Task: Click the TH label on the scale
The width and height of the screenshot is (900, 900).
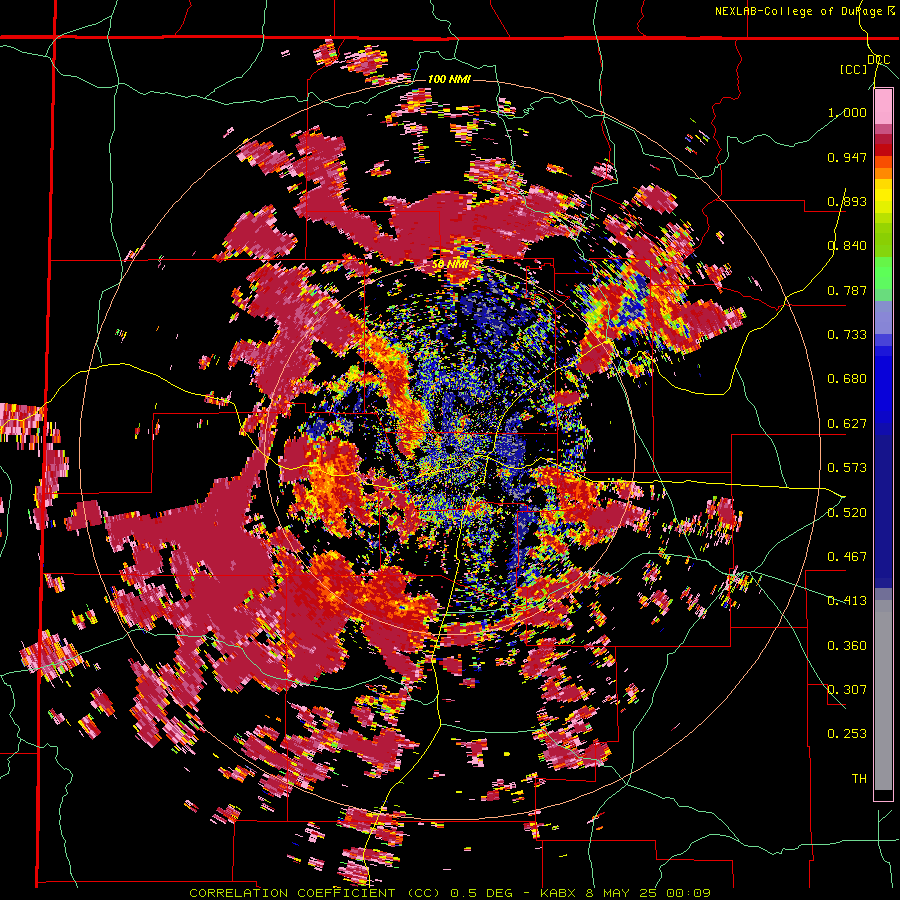Action: pos(859,779)
